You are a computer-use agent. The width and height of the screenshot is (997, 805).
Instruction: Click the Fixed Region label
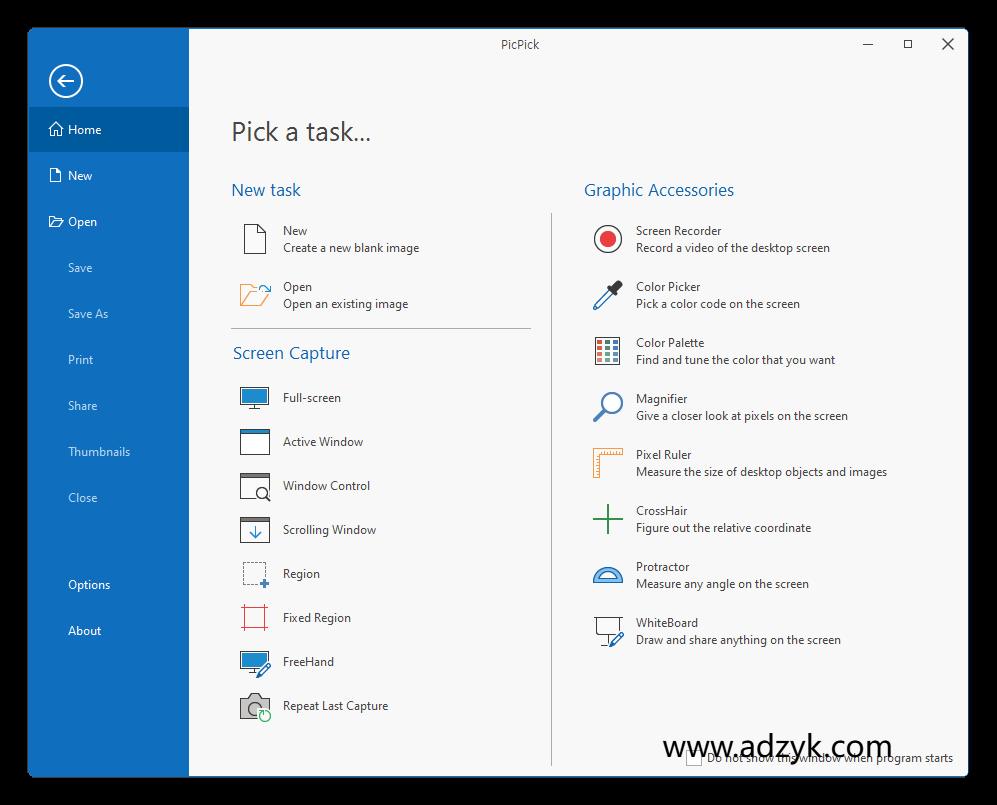click(317, 618)
